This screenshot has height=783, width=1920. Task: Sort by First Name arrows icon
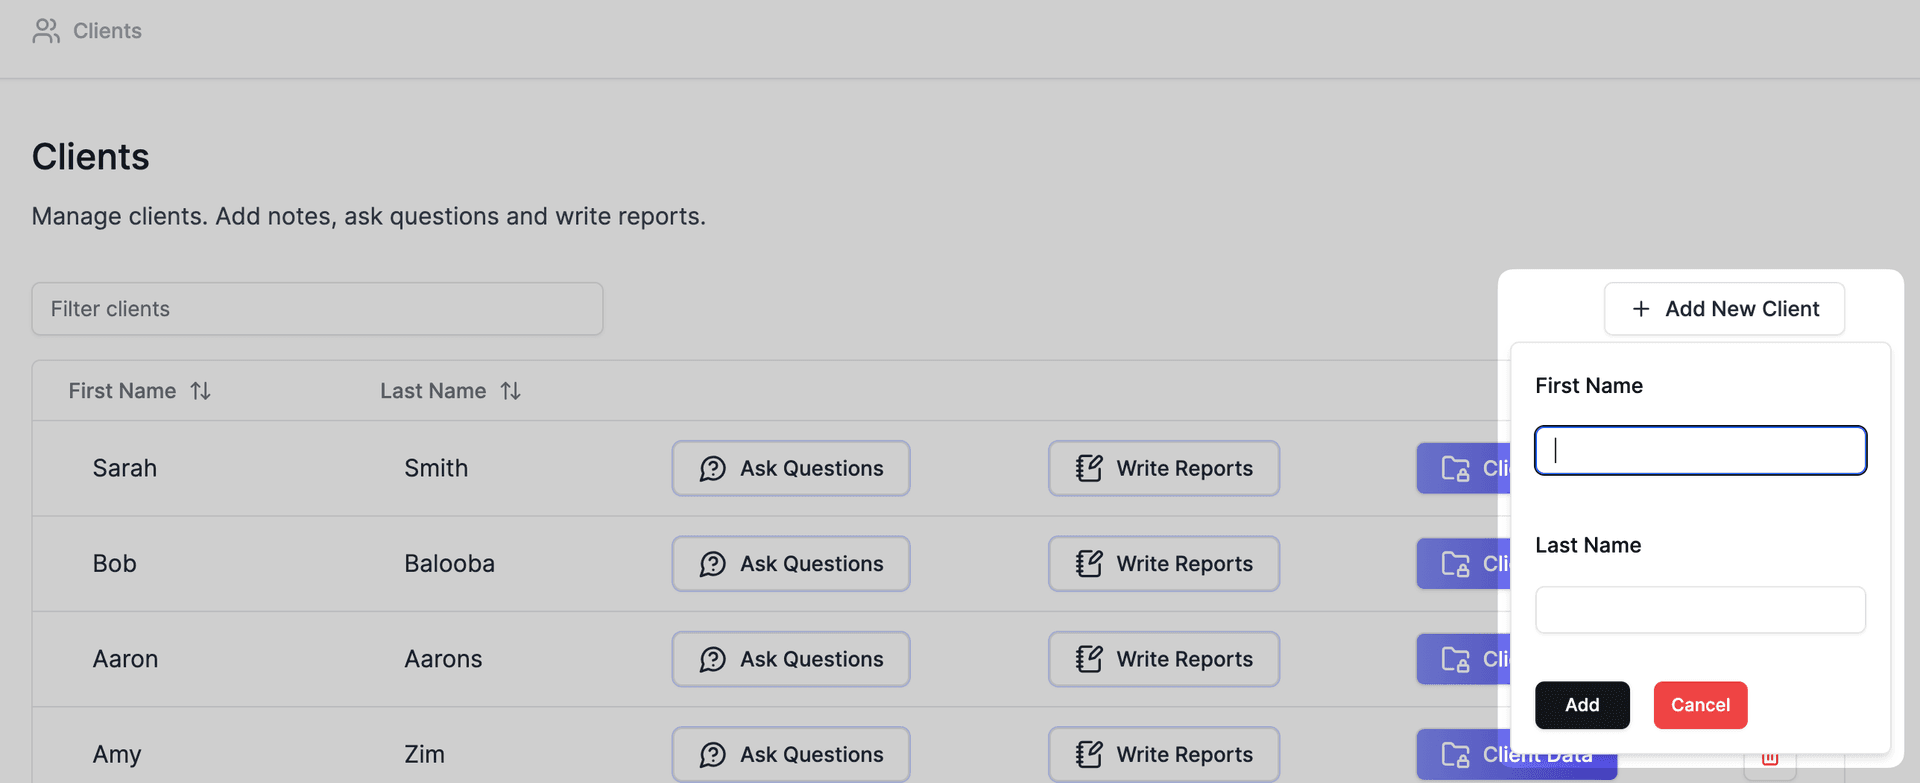pyautogui.click(x=201, y=391)
